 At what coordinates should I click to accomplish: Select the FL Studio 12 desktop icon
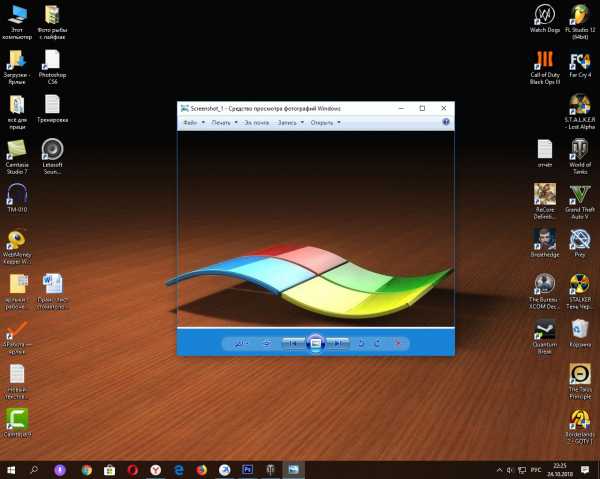pyautogui.click(x=579, y=17)
